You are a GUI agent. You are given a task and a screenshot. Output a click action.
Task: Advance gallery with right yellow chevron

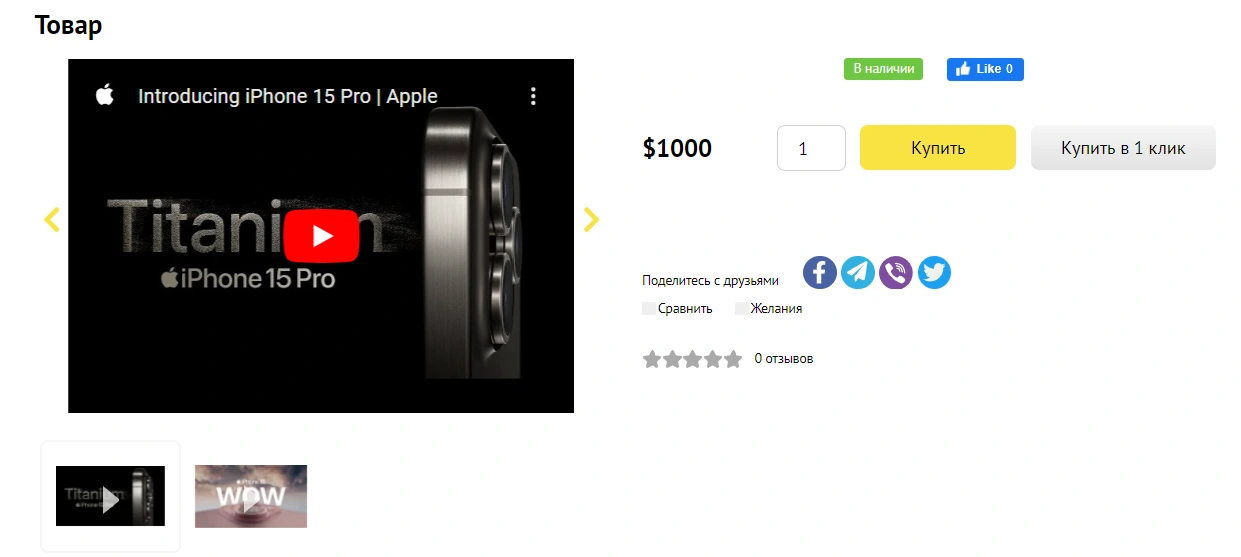[591, 220]
